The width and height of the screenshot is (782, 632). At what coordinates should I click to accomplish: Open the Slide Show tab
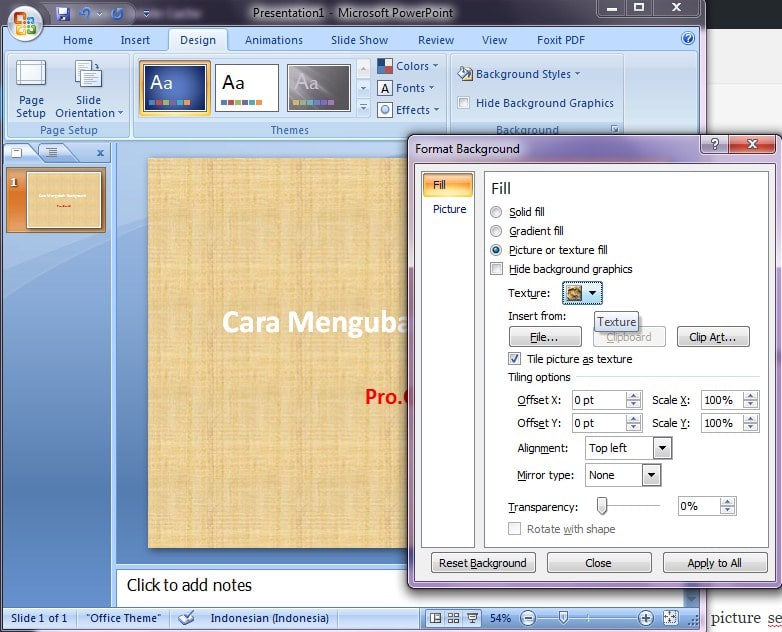coord(359,40)
